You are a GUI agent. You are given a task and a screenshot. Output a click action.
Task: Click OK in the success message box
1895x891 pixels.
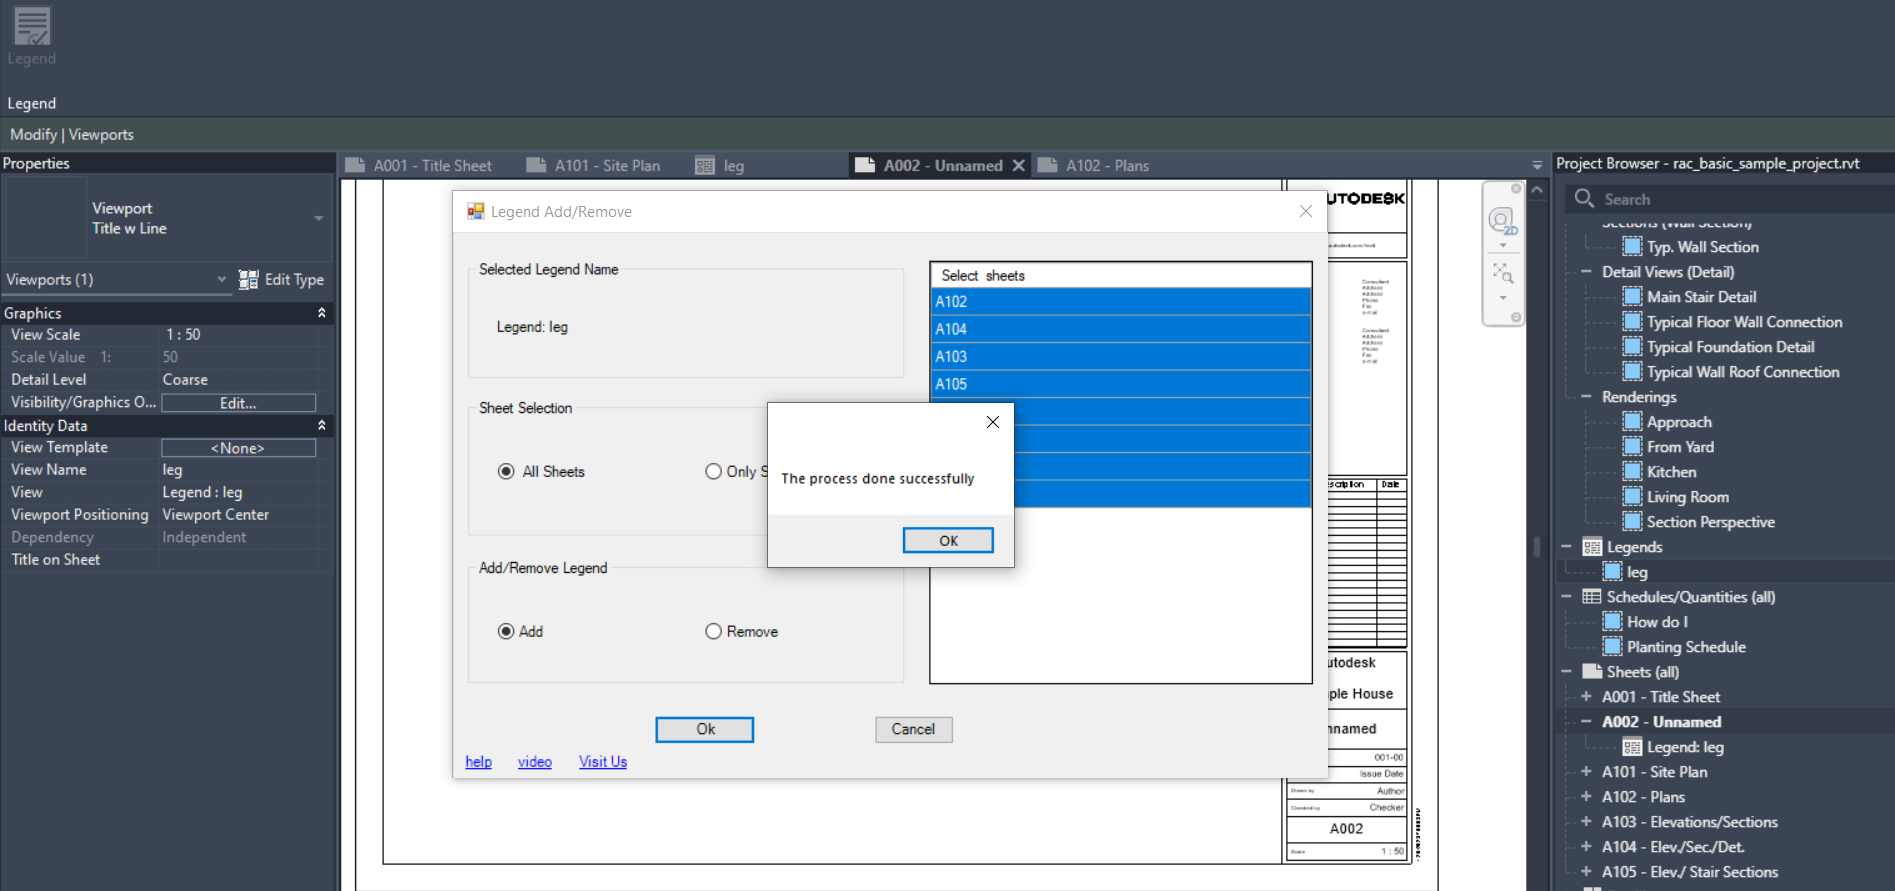(x=947, y=540)
